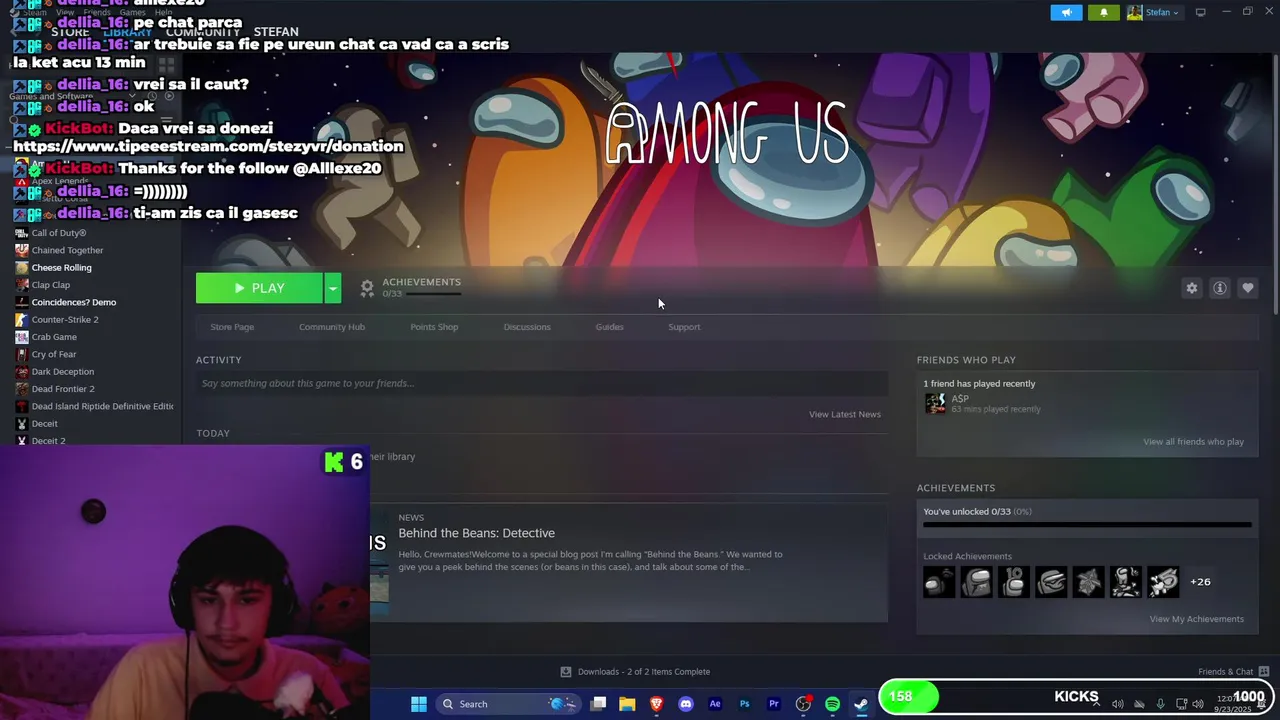Open the Play button dropdown arrow

[332, 288]
